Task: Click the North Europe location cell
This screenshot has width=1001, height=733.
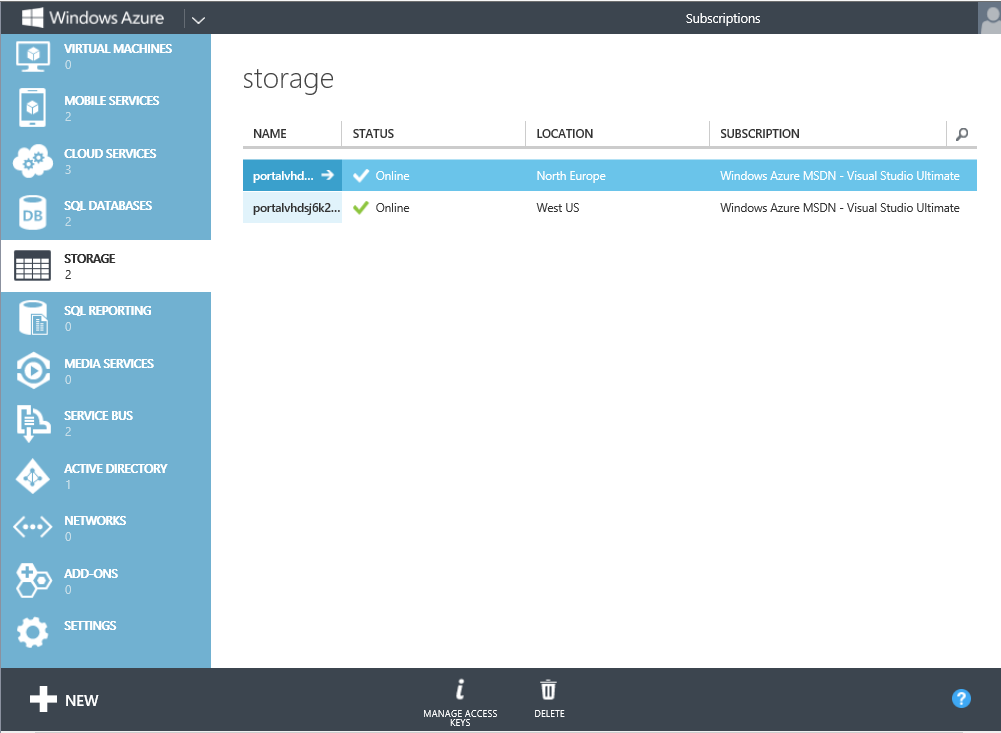Action: click(x=571, y=176)
